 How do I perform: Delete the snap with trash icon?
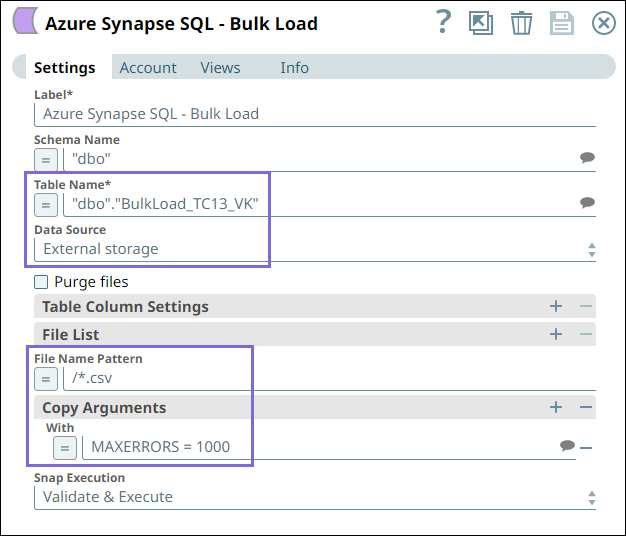click(521, 23)
